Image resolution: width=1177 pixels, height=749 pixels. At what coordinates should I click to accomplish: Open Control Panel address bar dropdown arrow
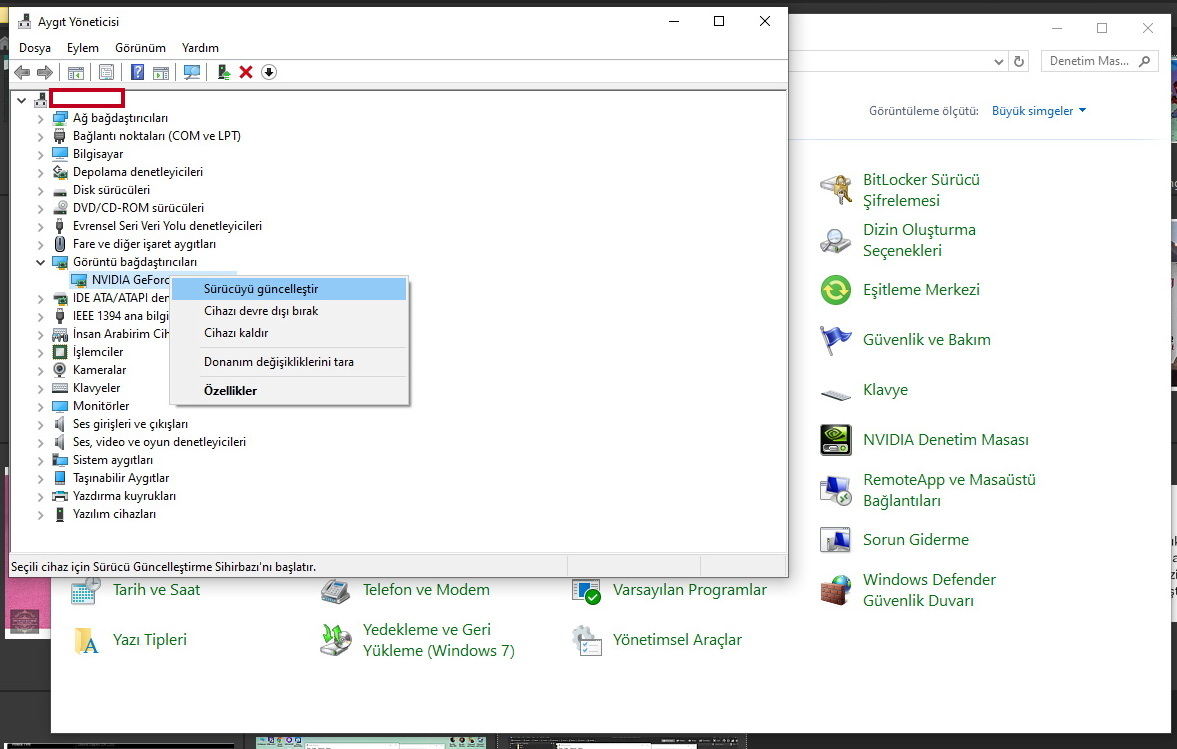[x=998, y=62]
